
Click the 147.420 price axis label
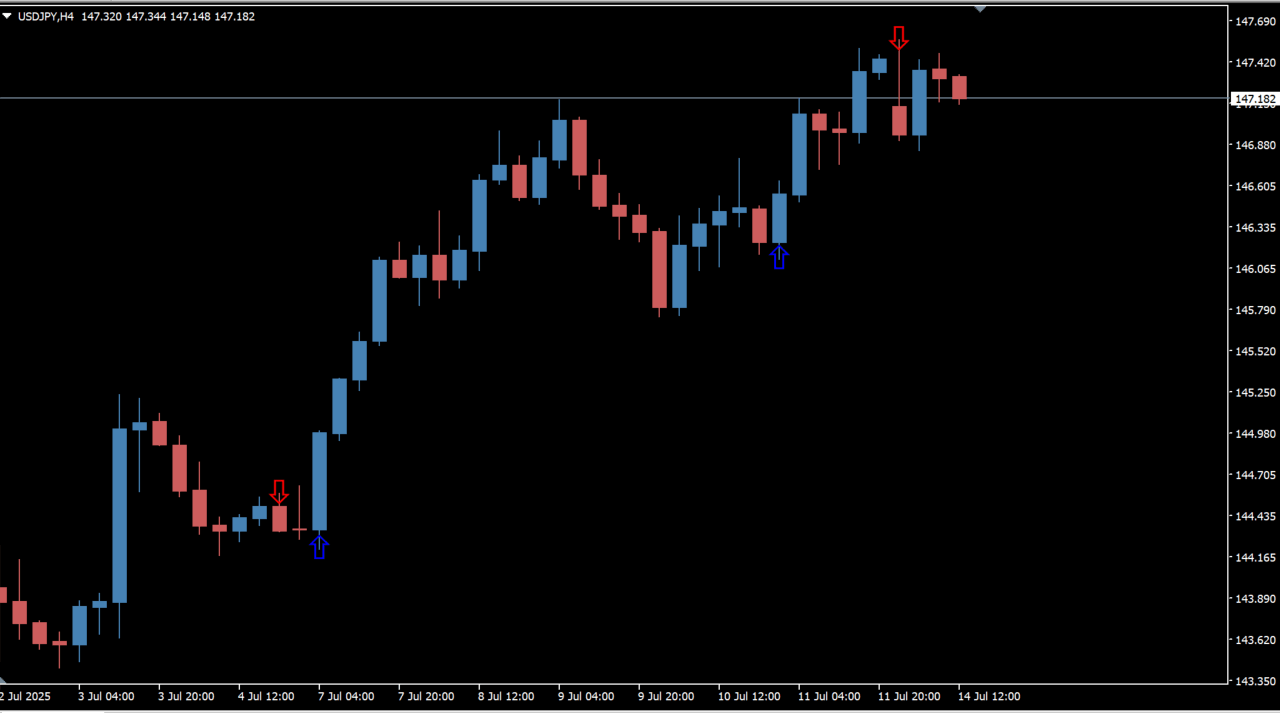point(1256,62)
